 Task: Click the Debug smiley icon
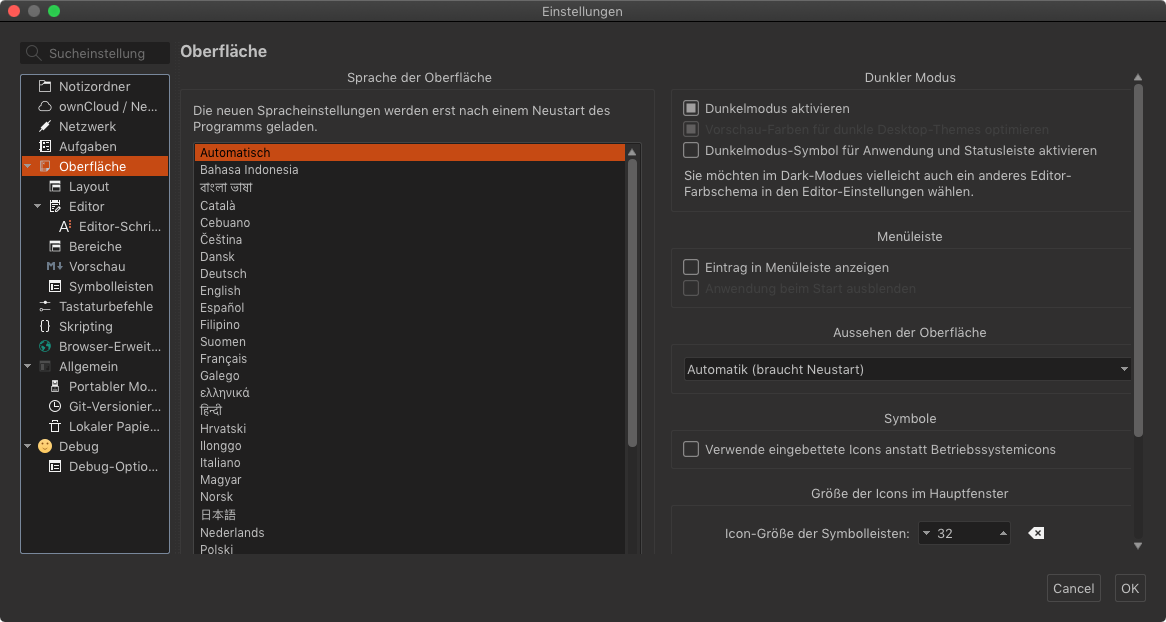pos(45,446)
